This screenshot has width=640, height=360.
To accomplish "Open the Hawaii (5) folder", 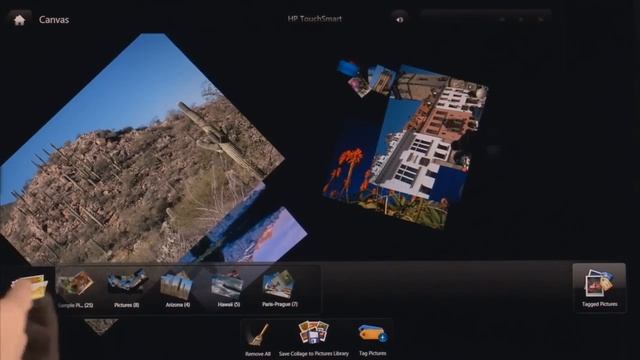I will point(228,289).
